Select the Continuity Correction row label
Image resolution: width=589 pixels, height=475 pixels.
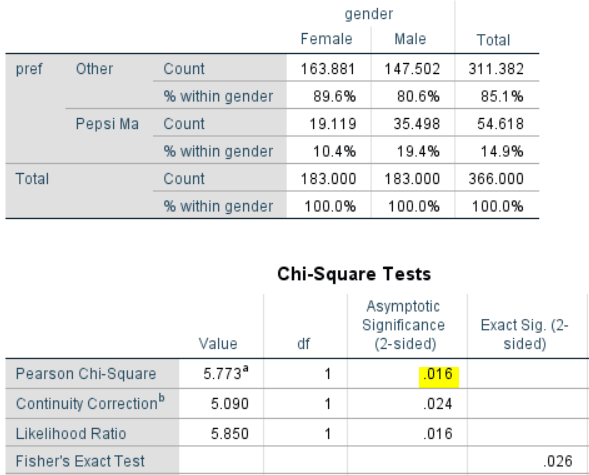click(90, 403)
